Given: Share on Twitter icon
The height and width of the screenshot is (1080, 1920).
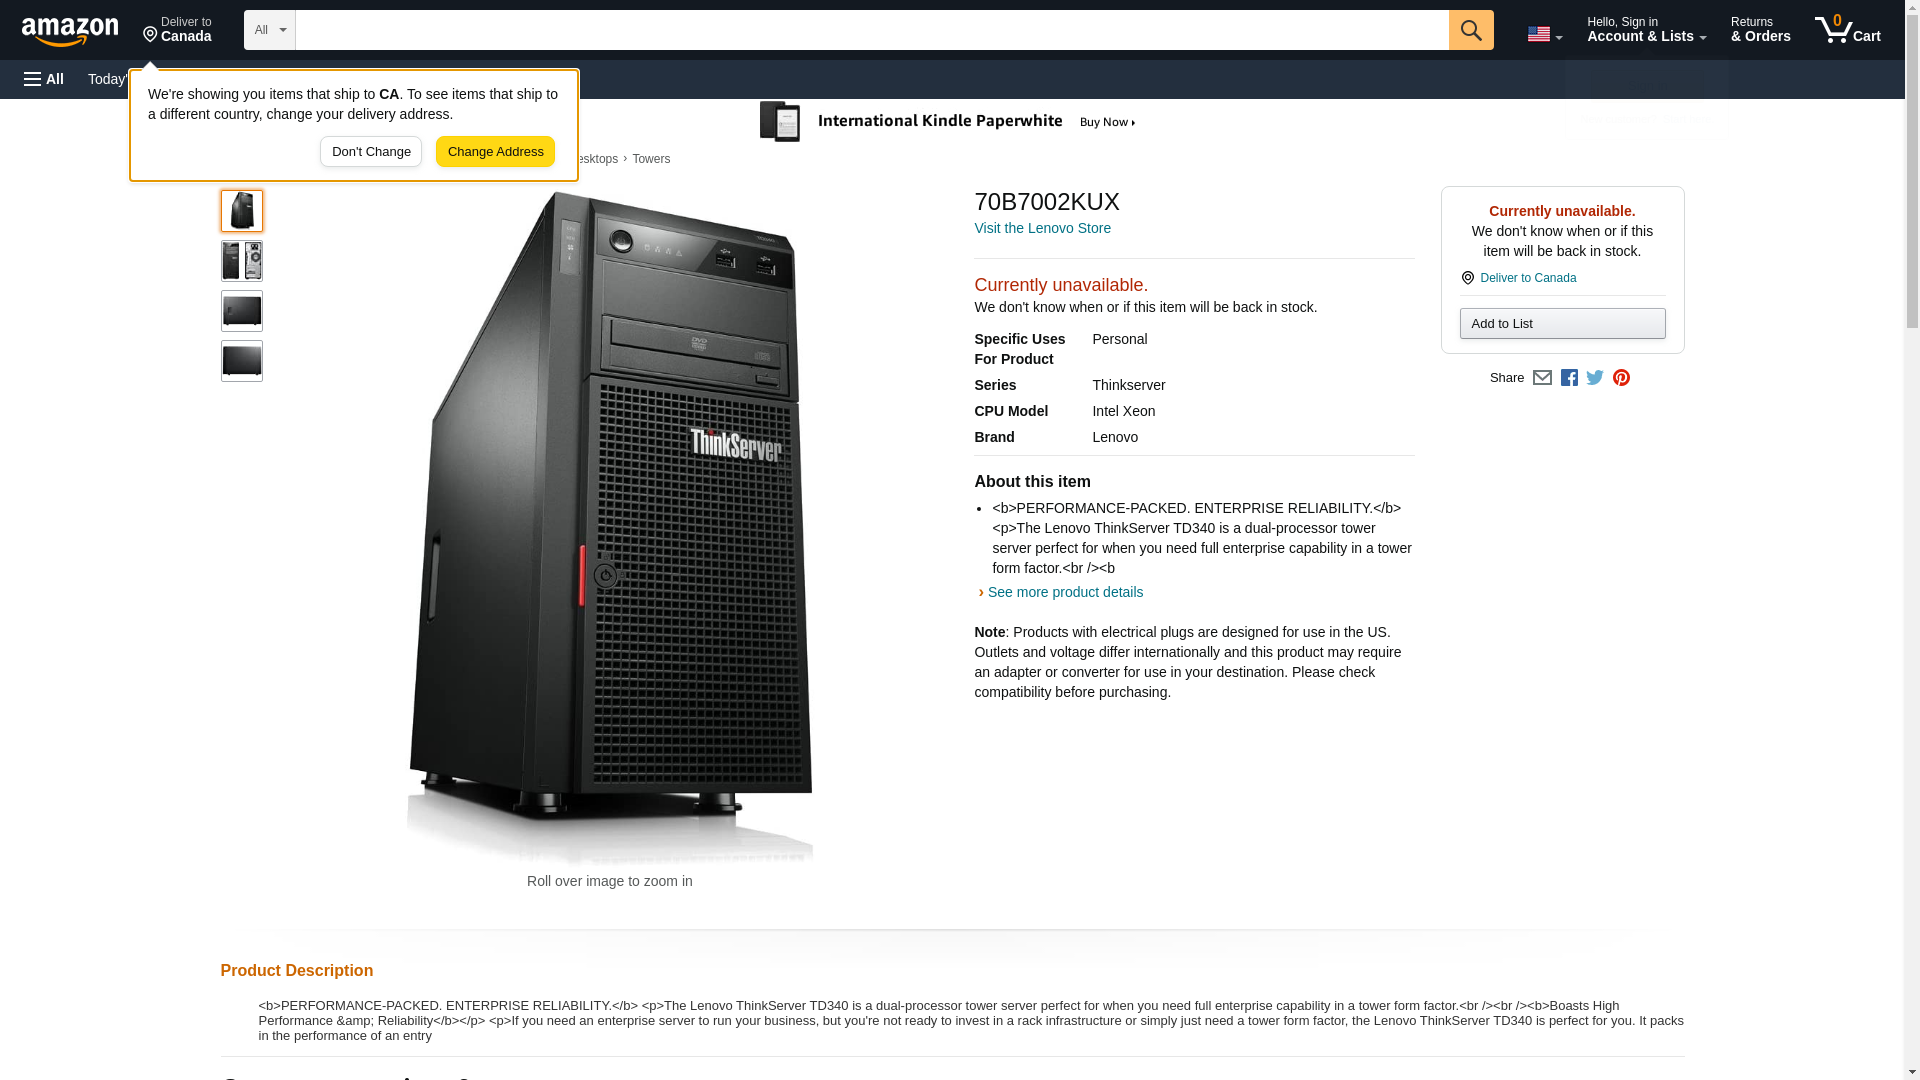Looking at the screenshot, I should 1595,378.
